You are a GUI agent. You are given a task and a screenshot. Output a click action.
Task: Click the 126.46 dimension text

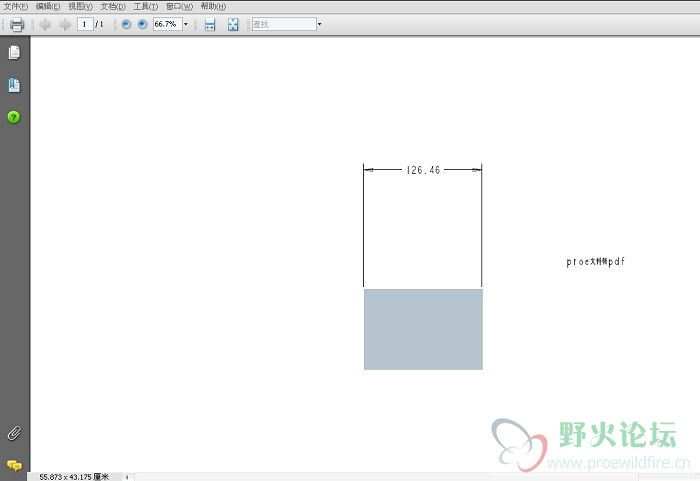point(423,170)
